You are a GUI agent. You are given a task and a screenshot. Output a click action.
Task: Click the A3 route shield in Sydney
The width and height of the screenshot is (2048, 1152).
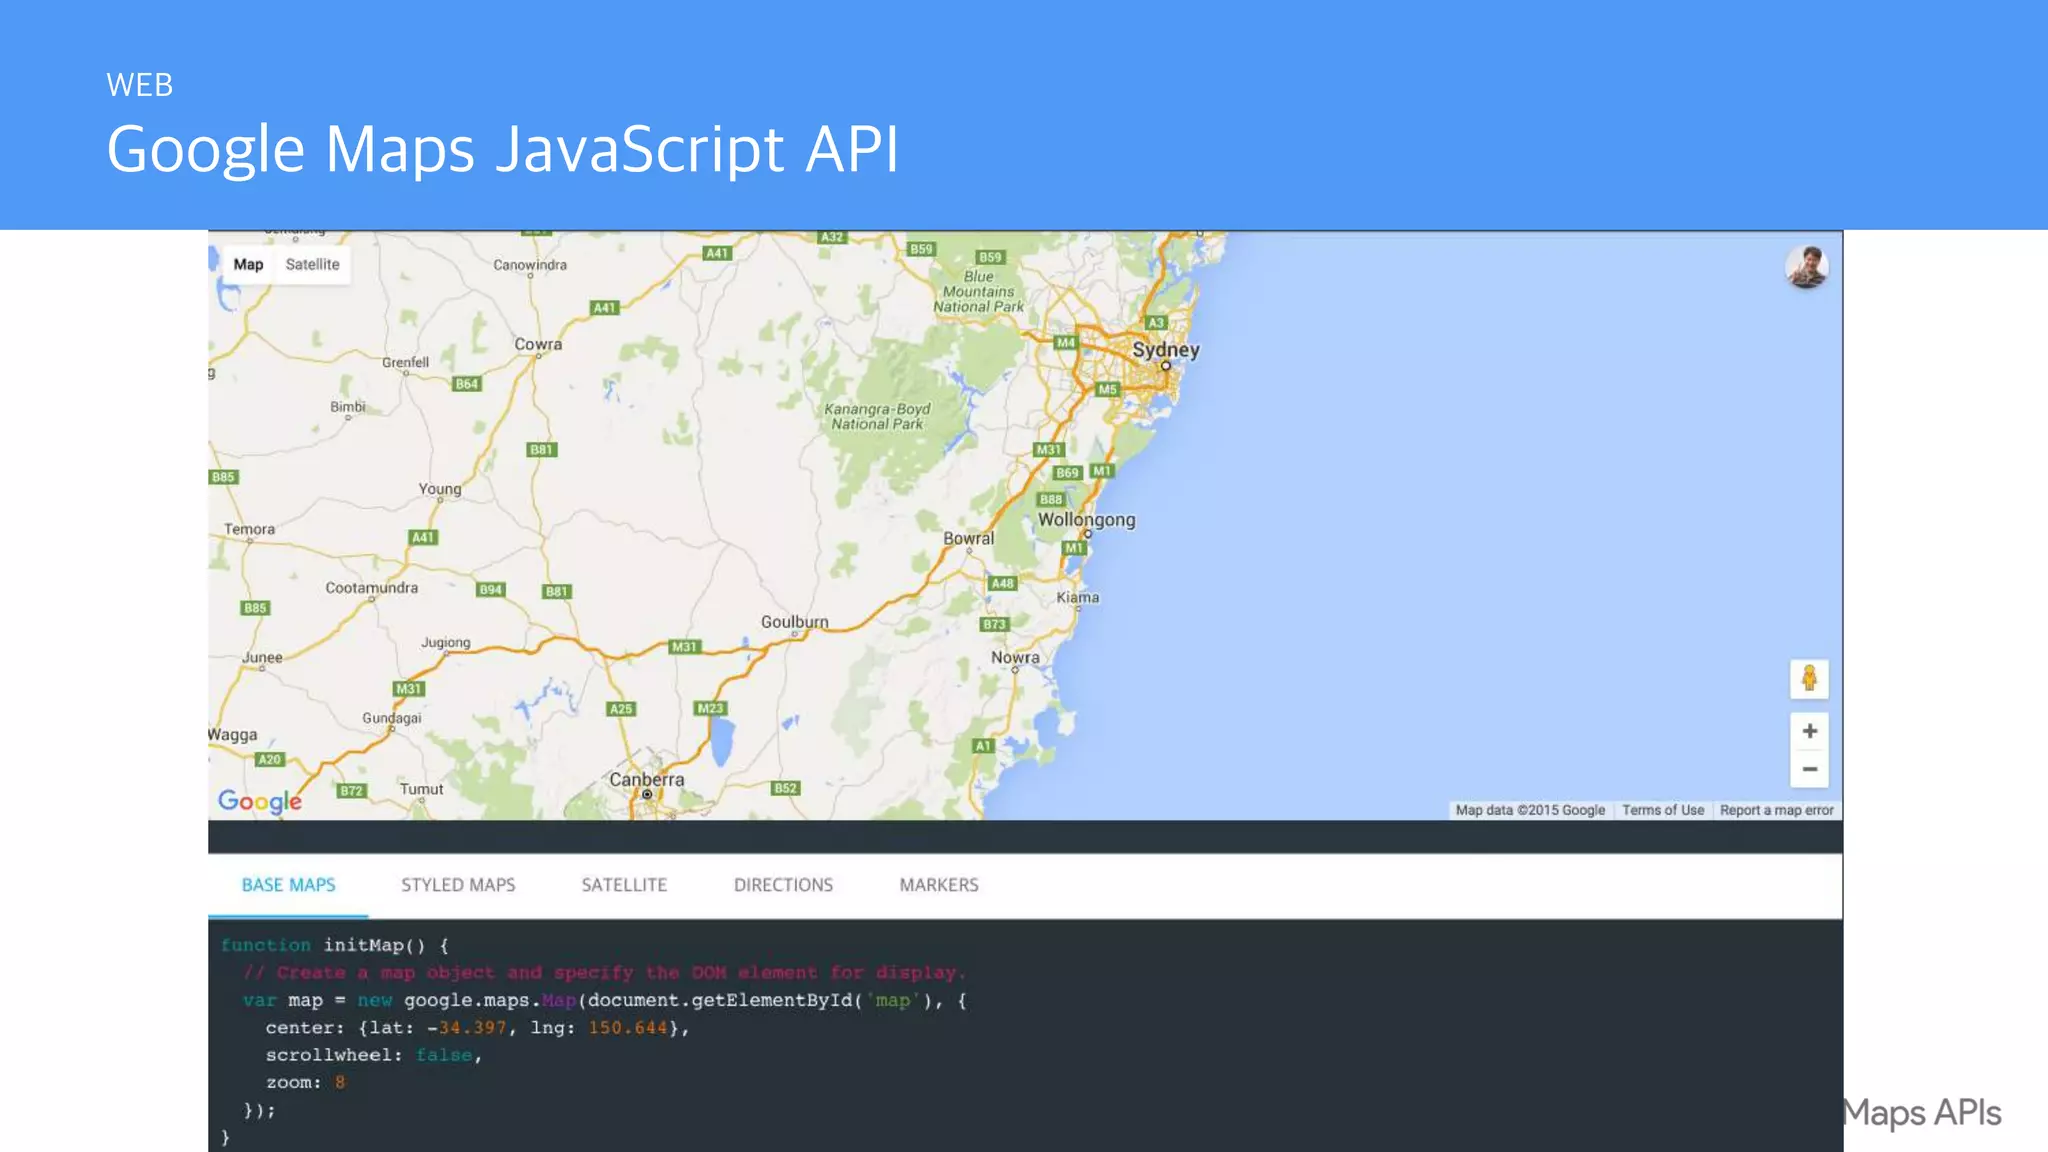pos(1156,322)
